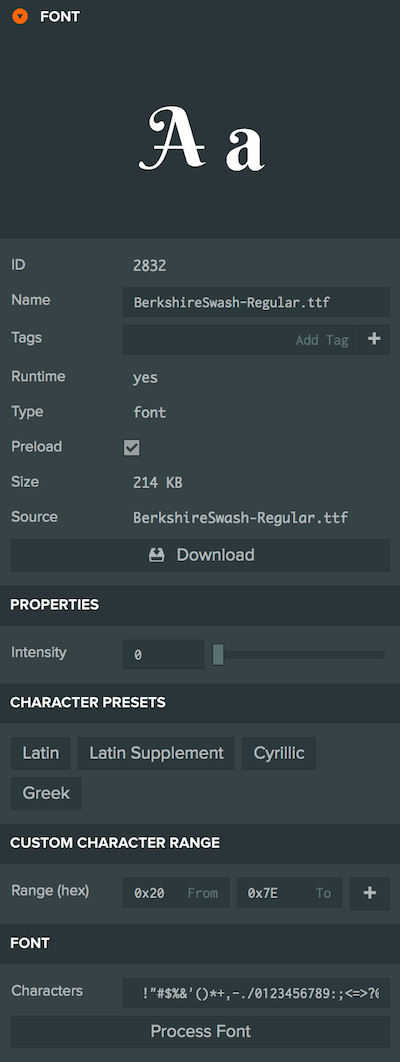Collapse the FONT panel with orange arrow

(20, 16)
